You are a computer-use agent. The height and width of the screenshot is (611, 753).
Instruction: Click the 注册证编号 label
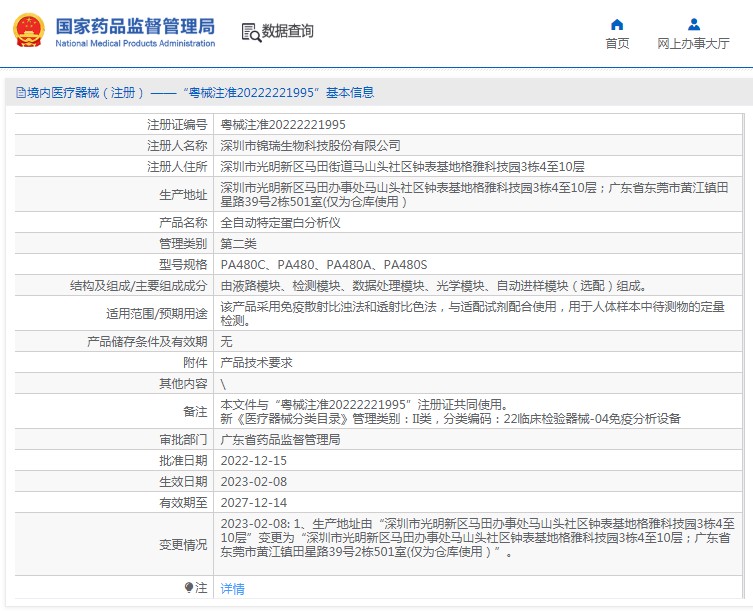[x=177, y=125]
